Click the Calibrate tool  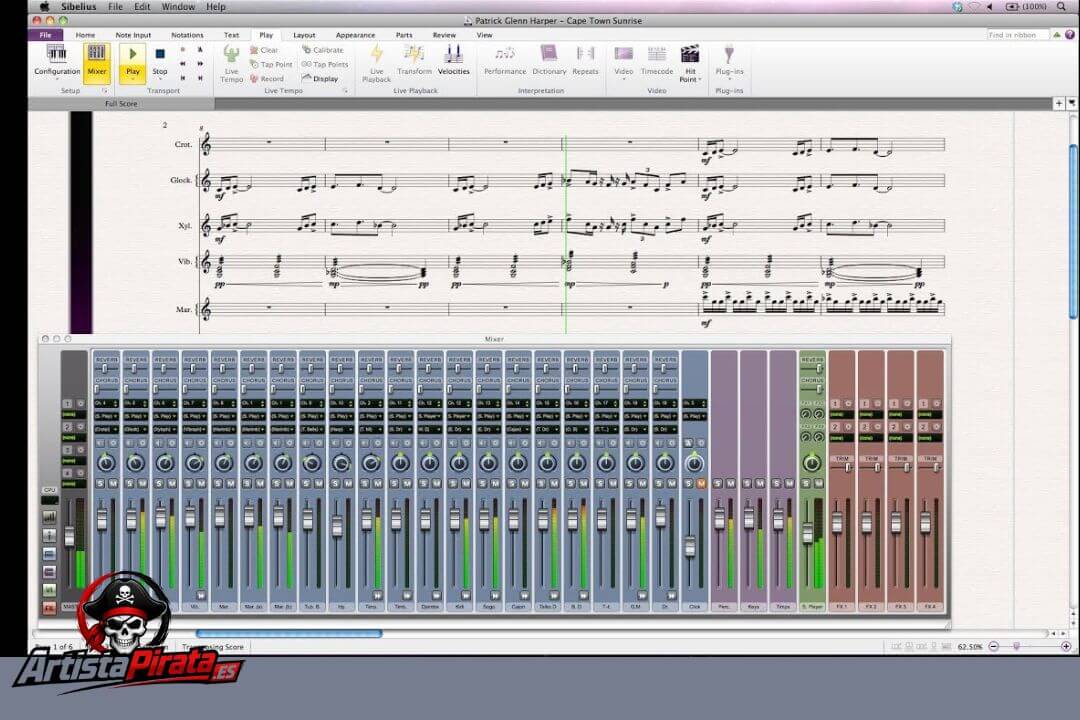(323, 50)
